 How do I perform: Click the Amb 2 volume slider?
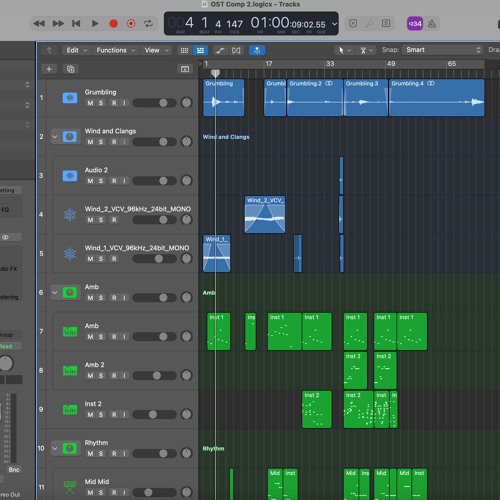(154, 376)
